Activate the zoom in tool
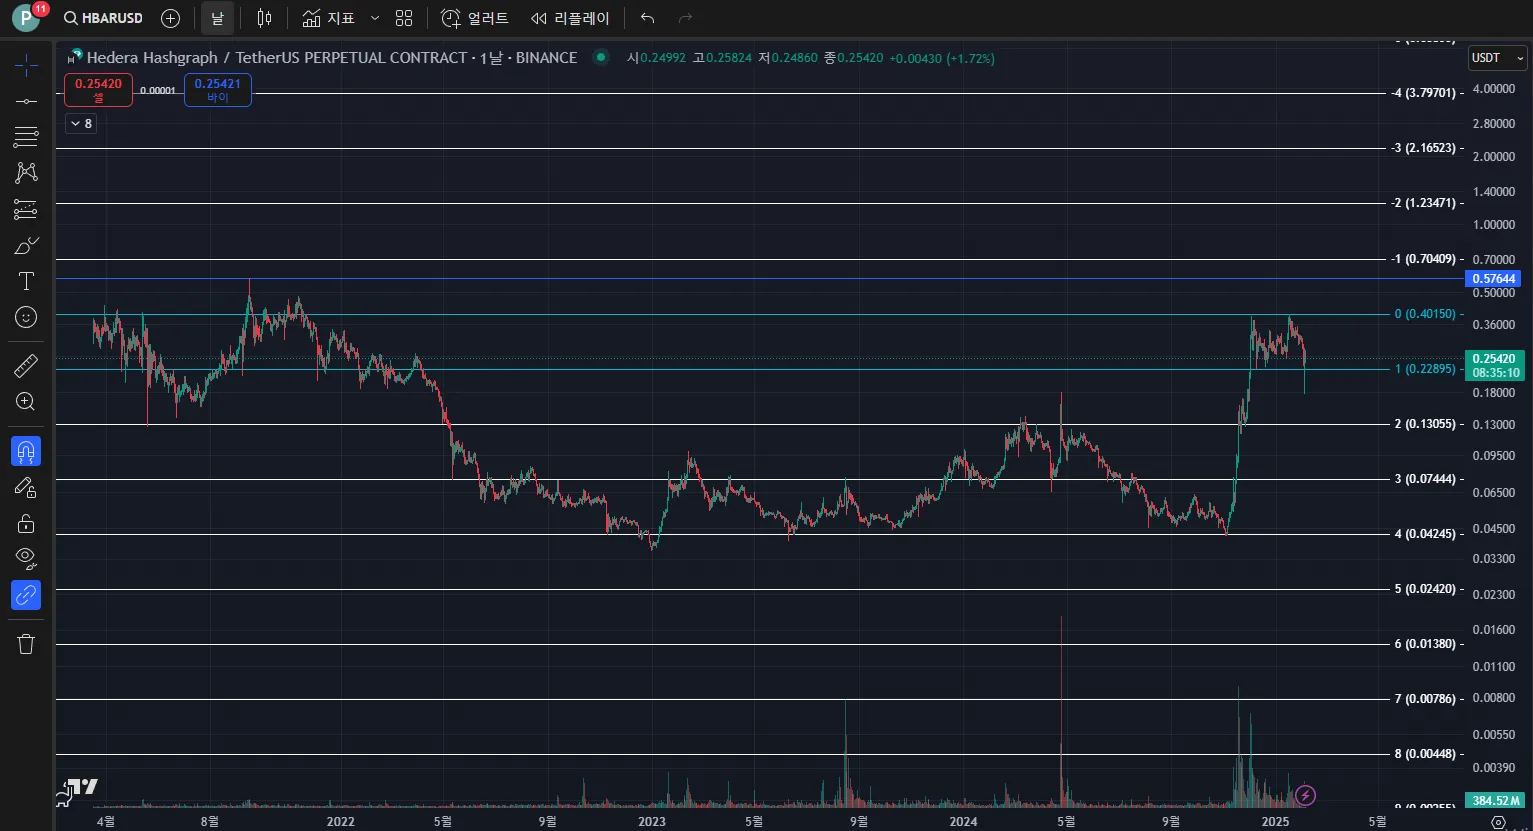 [x=26, y=402]
